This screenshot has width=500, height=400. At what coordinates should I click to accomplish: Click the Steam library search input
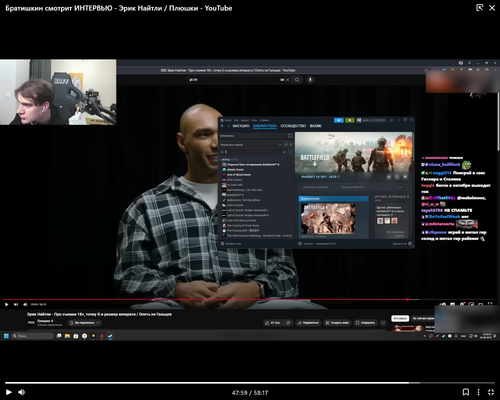(x=252, y=152)
